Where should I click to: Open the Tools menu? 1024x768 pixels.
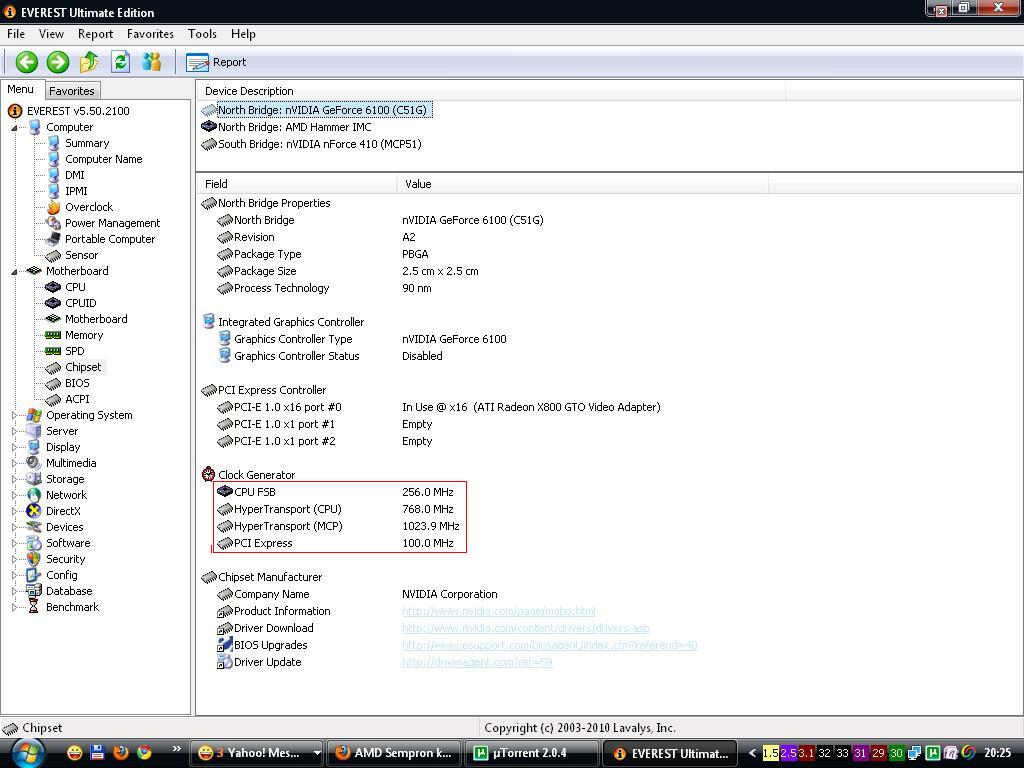pos(202,34)
